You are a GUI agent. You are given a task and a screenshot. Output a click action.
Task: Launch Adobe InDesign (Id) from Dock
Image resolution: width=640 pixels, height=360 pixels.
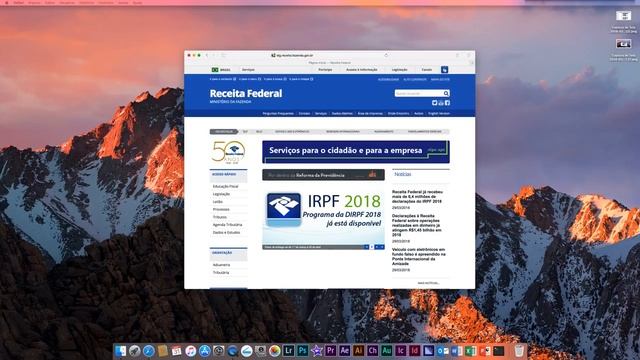click(x=414, y=351)
